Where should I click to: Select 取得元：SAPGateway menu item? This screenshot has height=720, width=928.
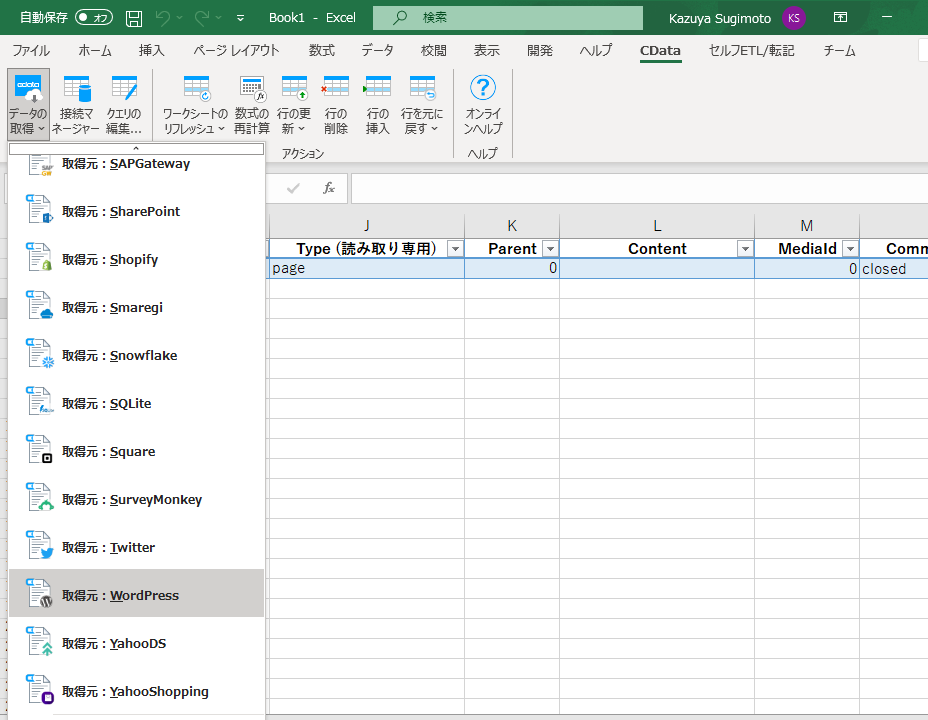[137, 164]
